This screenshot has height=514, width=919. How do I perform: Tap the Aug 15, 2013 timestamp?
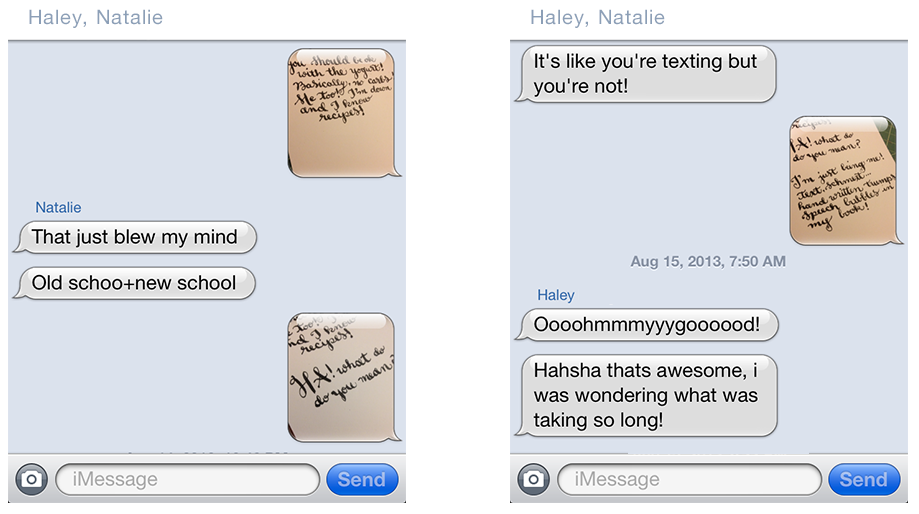[708, 261]
